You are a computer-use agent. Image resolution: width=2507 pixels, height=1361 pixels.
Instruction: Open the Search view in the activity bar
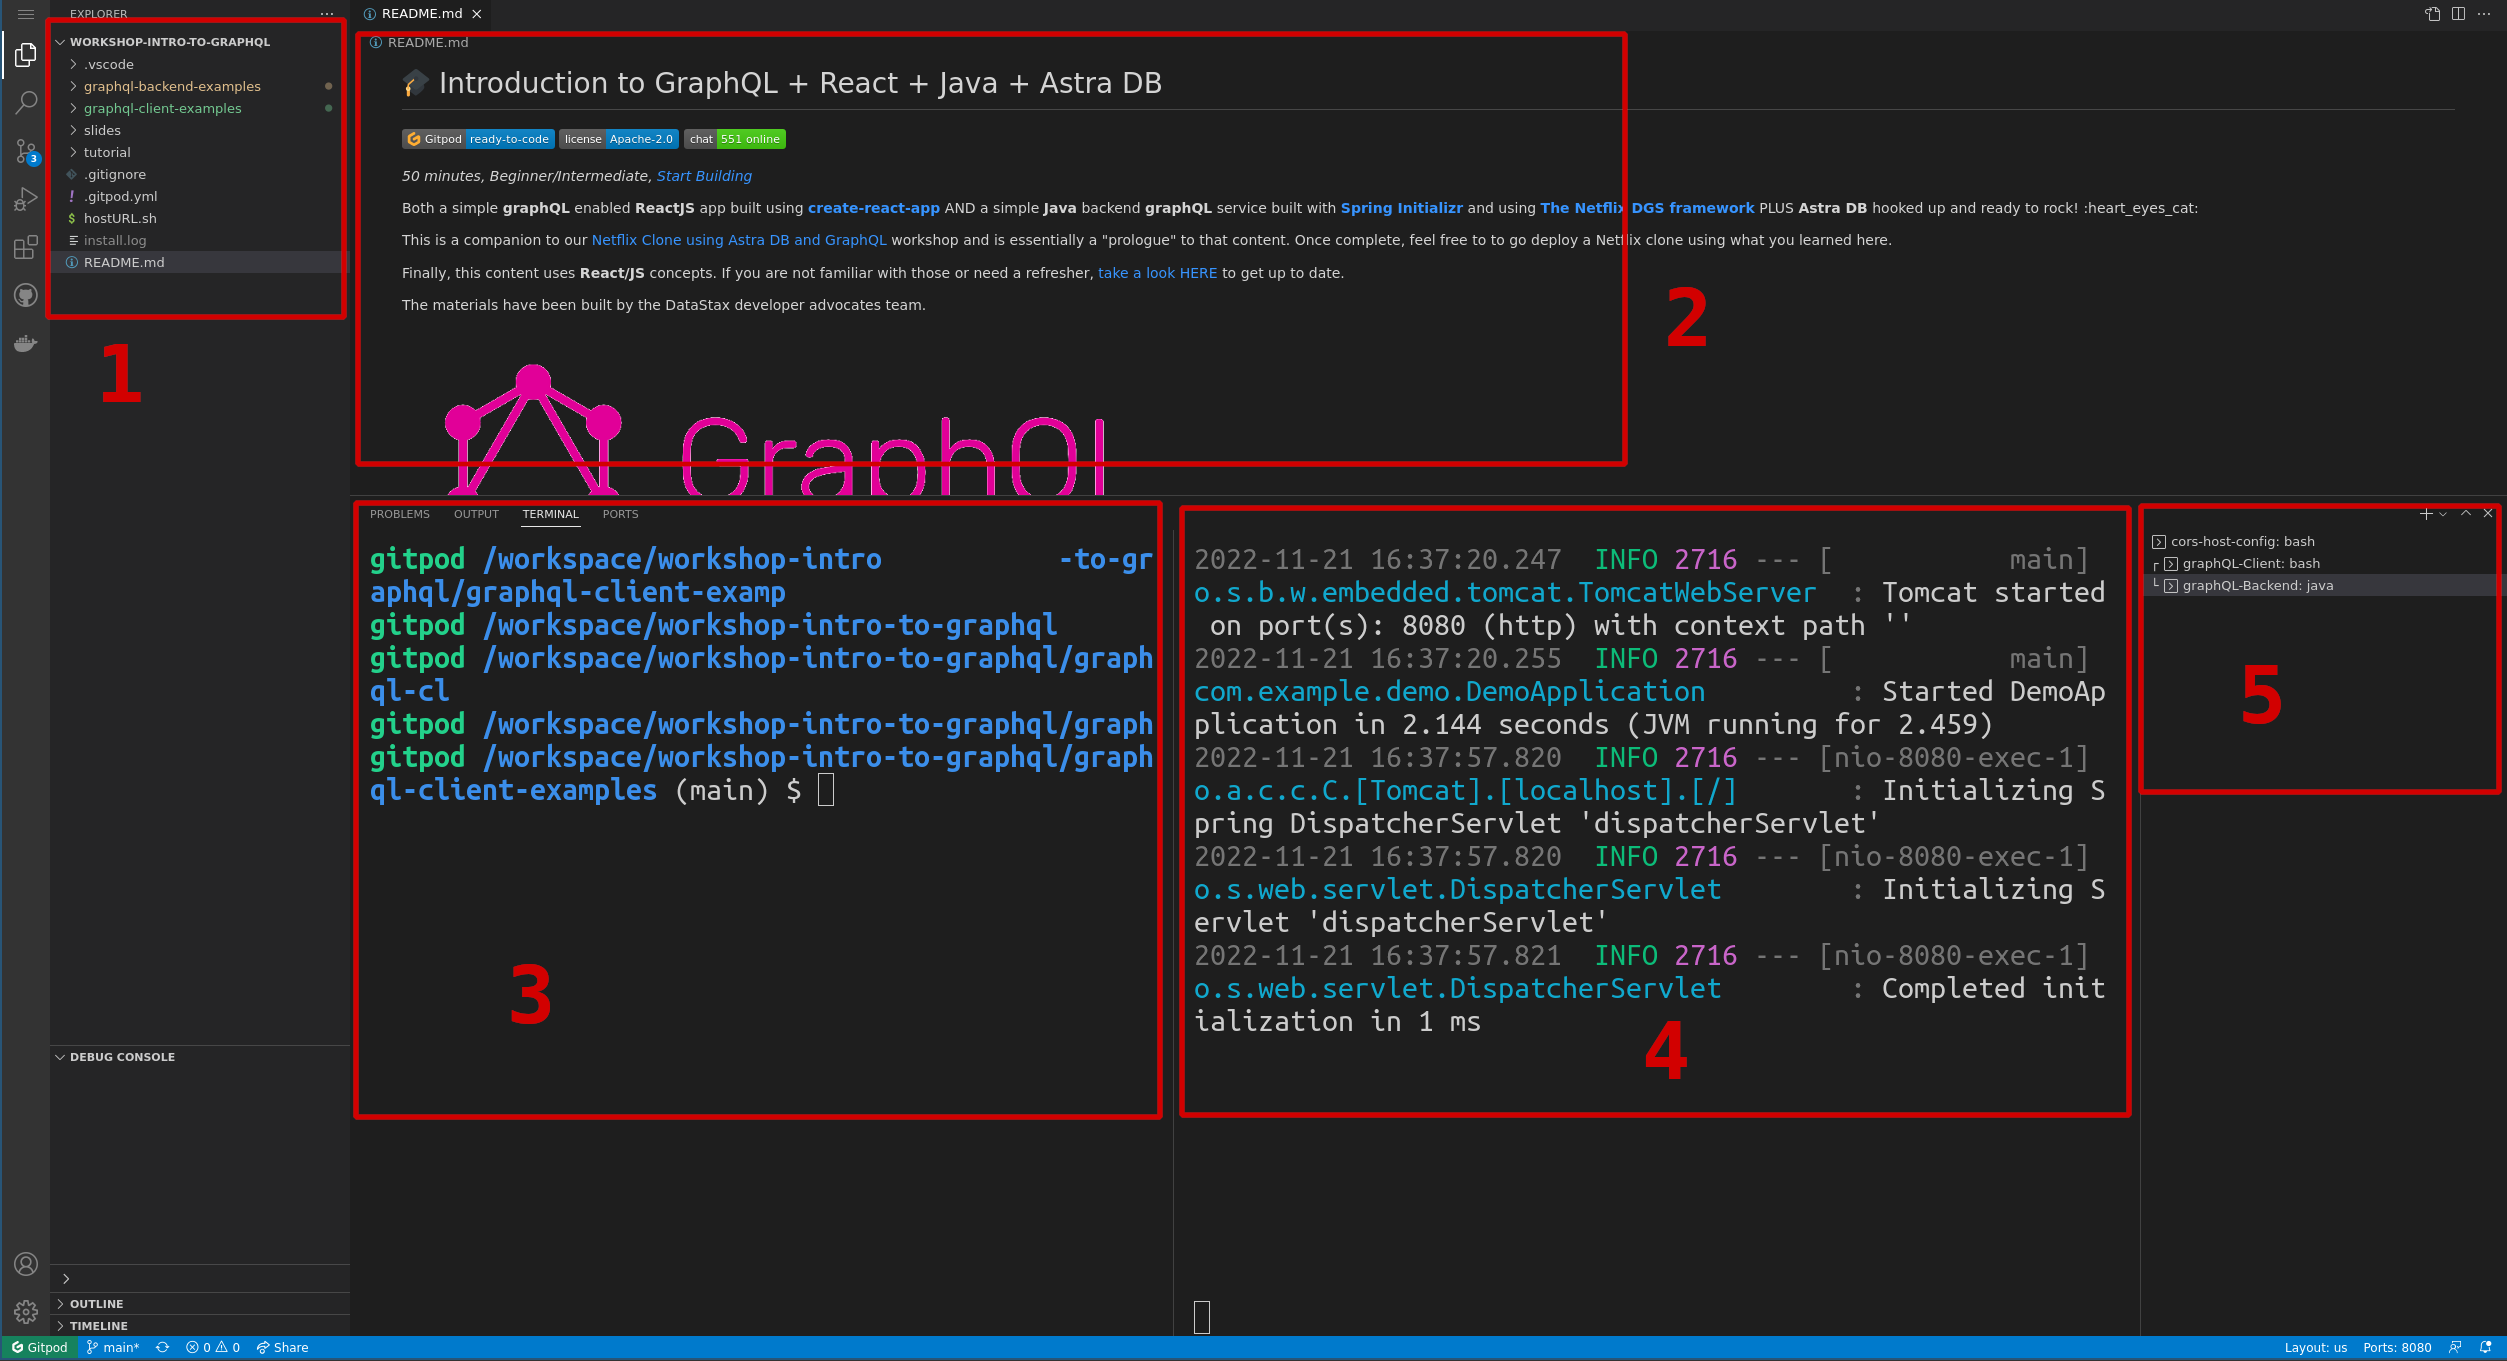pos(26,102)
